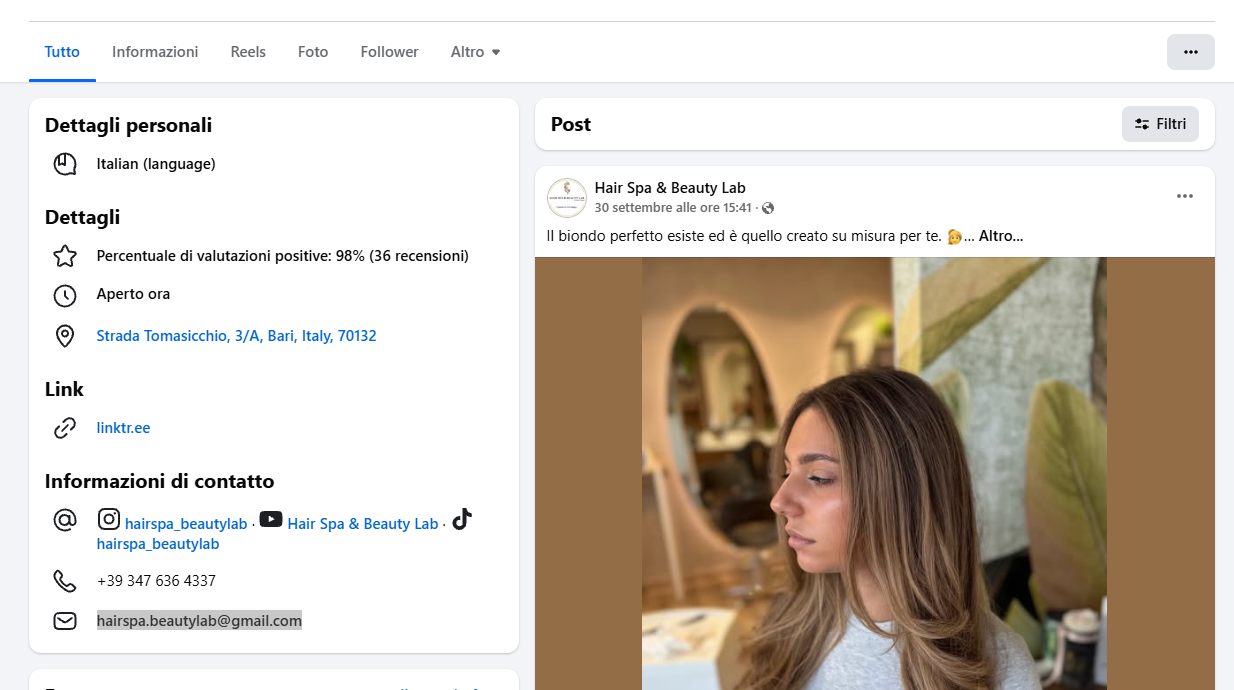Open the page's three-dot more button

coord(1191,52)
